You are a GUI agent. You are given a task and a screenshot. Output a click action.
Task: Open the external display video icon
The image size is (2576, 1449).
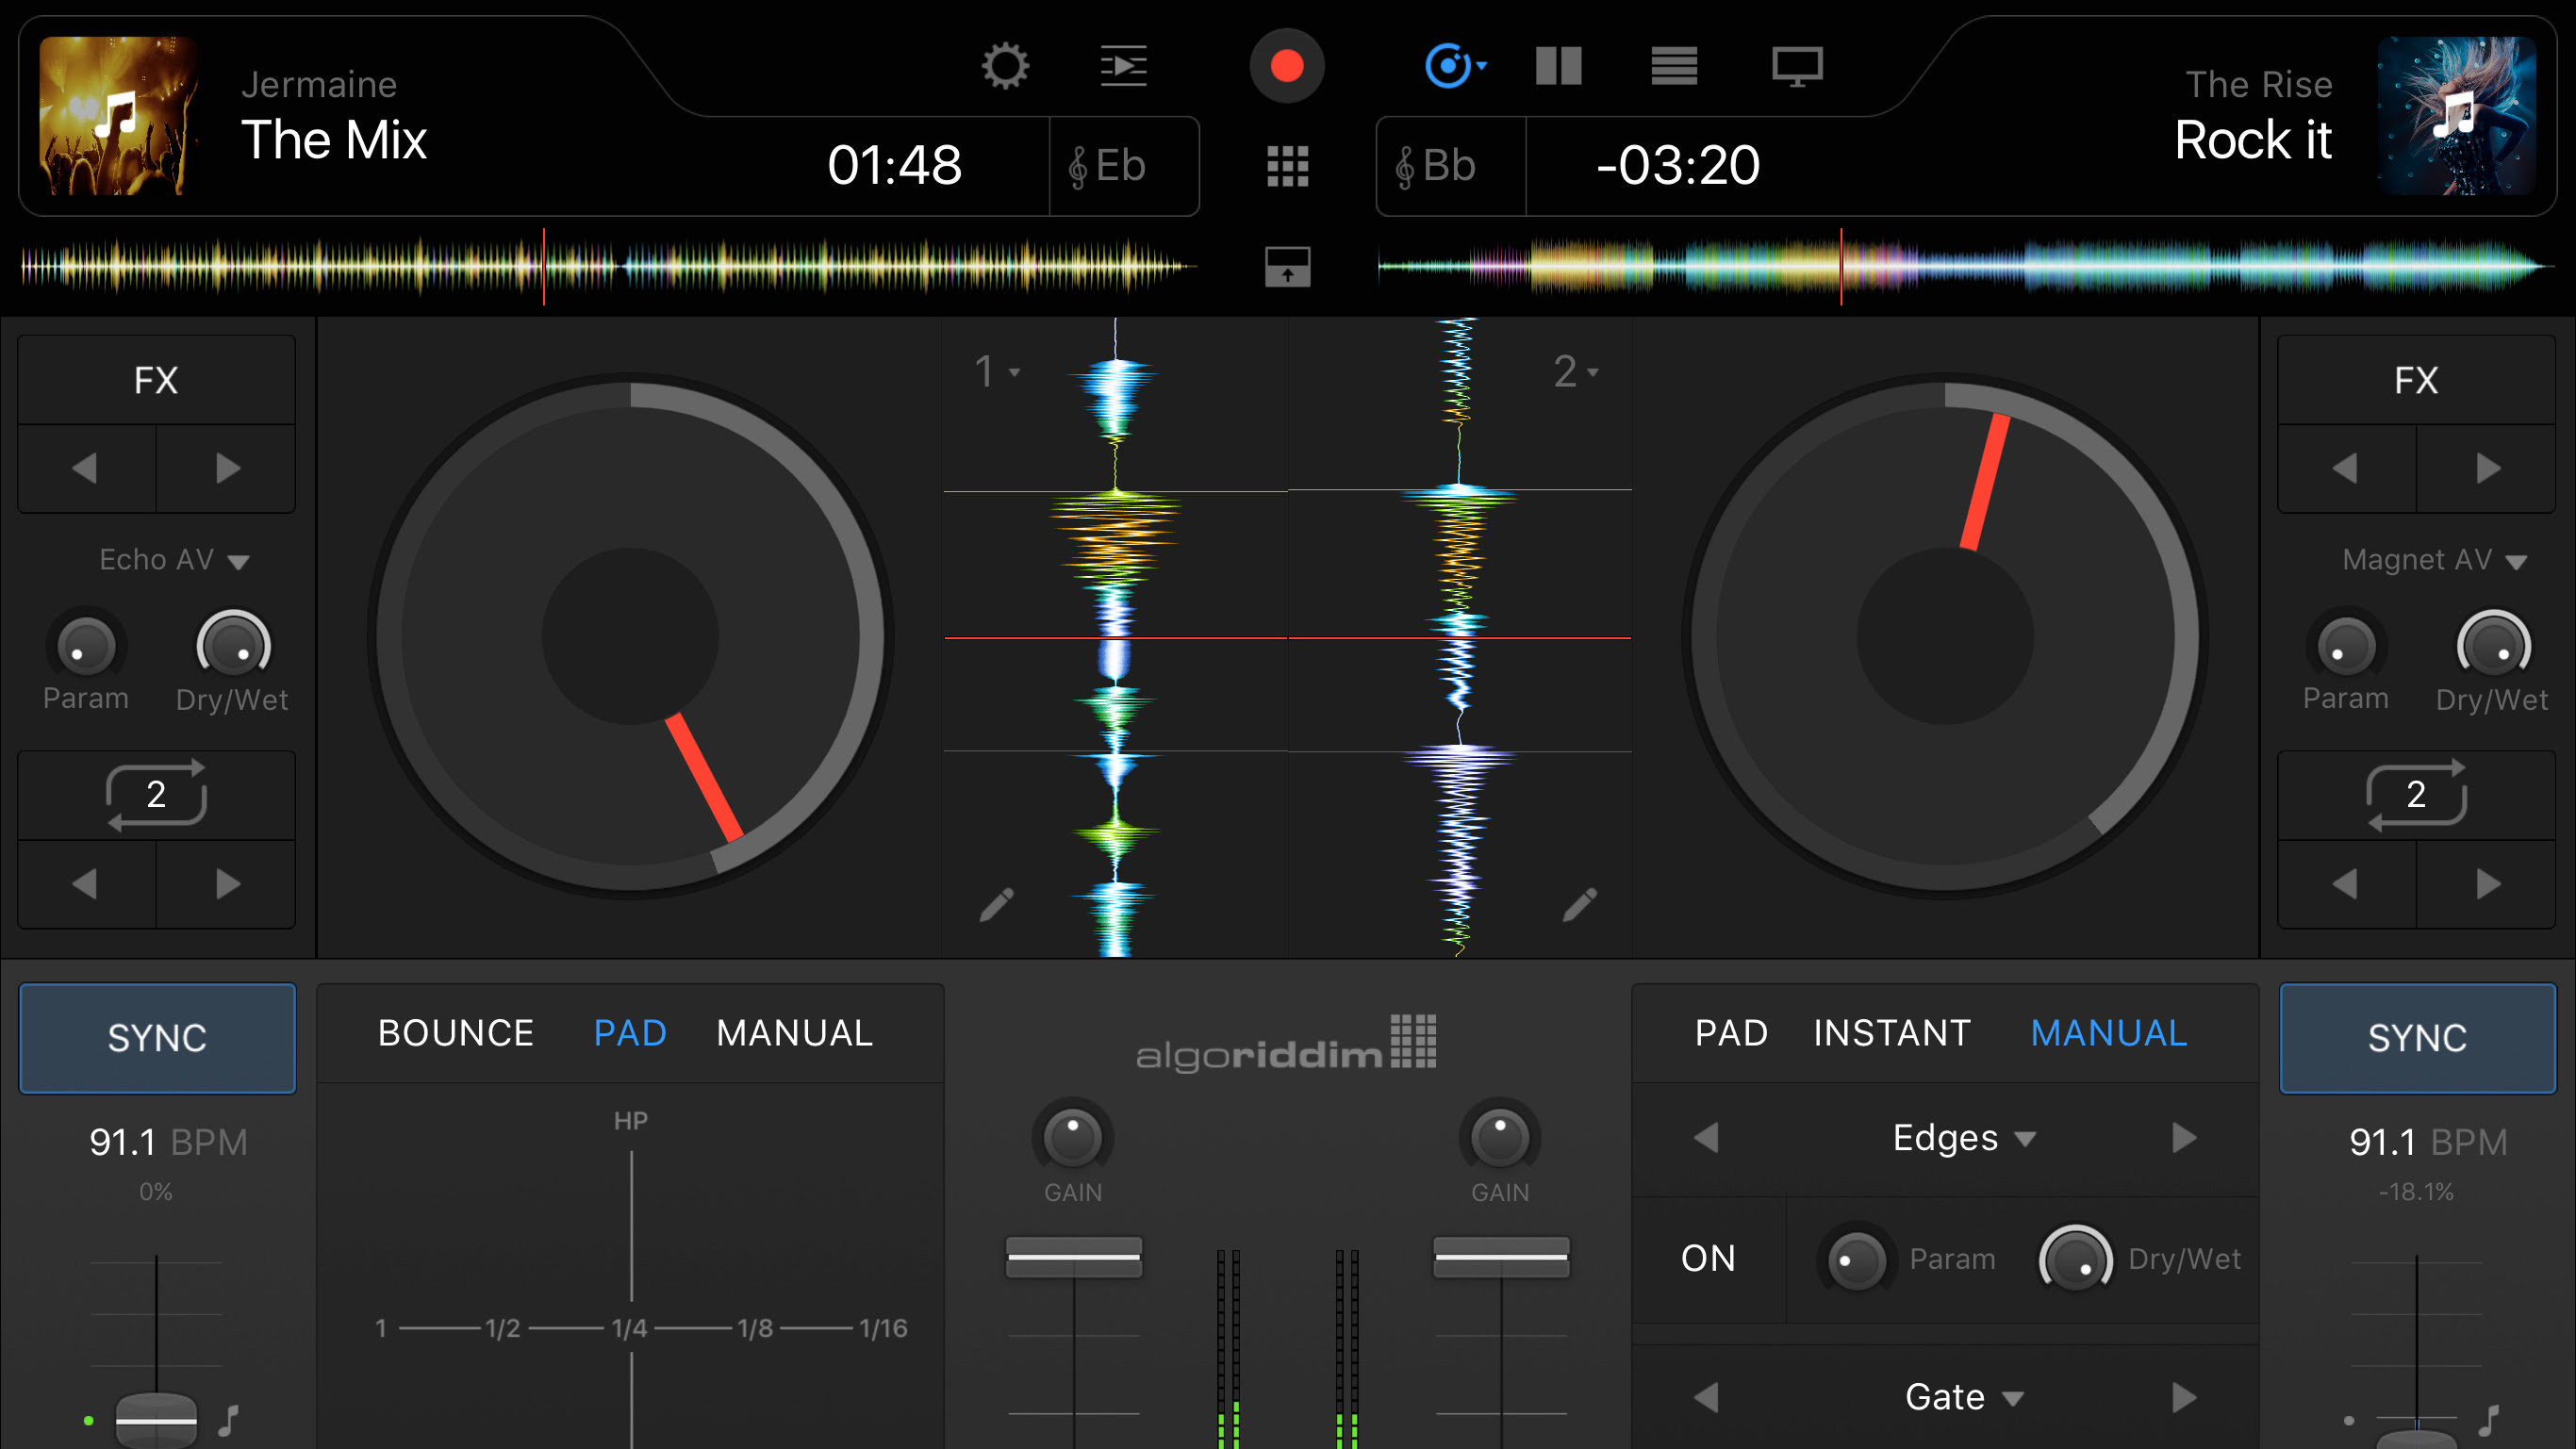coord(1796,66)
